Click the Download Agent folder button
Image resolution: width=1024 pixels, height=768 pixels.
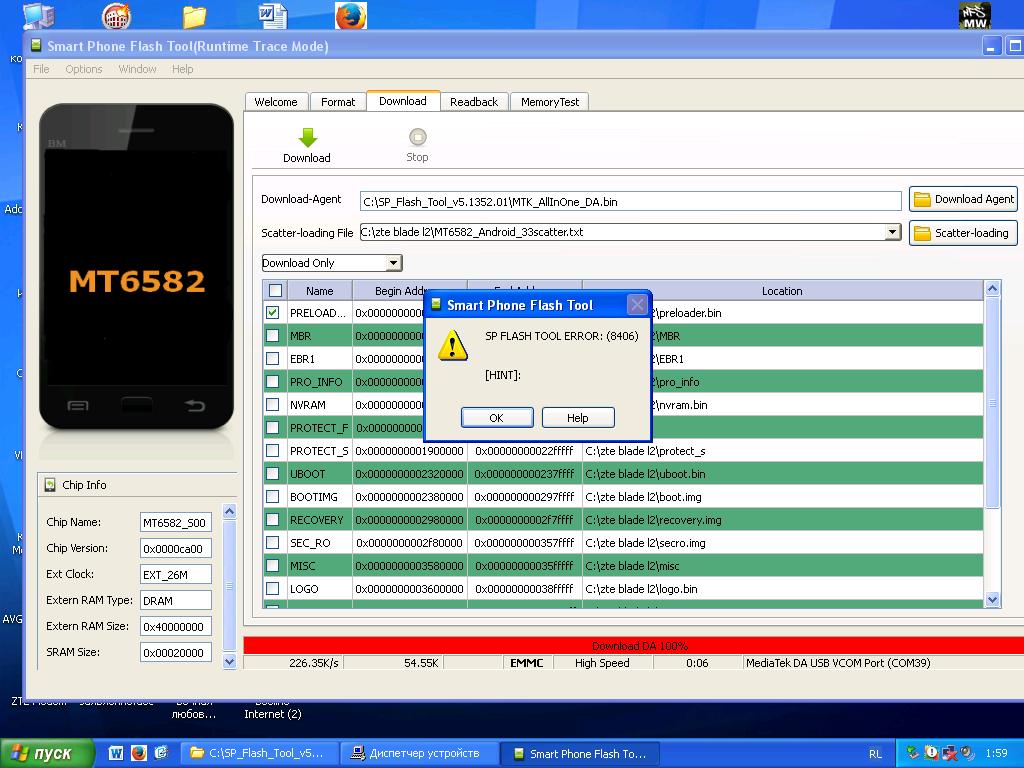(x=962, y=199)
